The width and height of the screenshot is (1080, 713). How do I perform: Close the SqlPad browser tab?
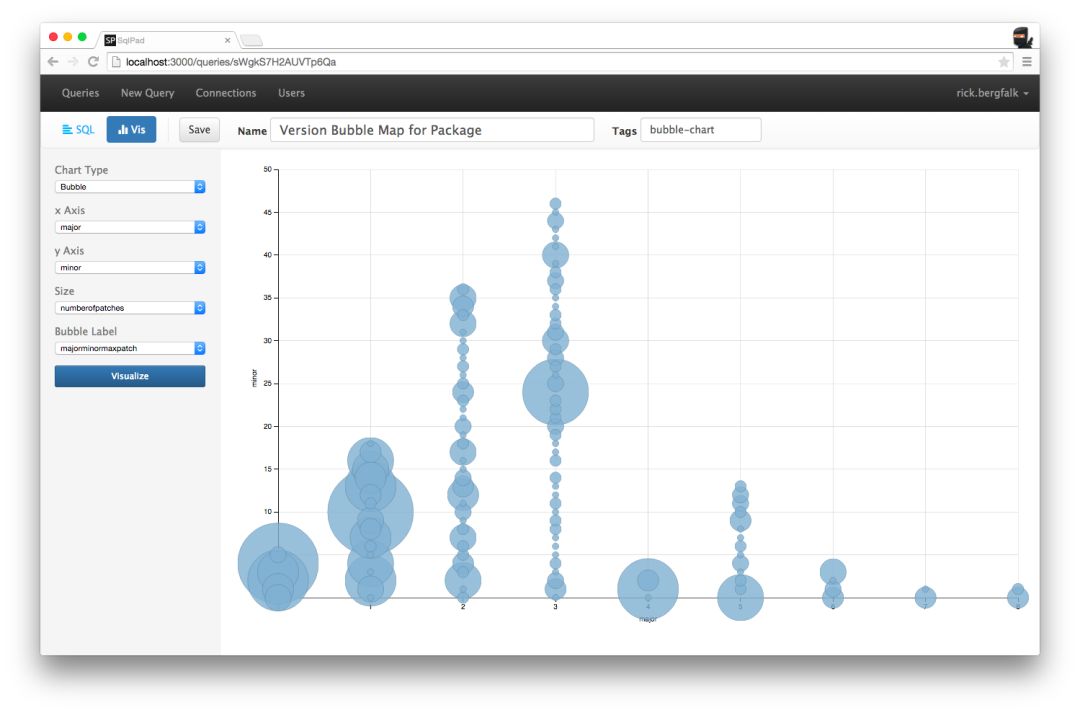[227, 41]
